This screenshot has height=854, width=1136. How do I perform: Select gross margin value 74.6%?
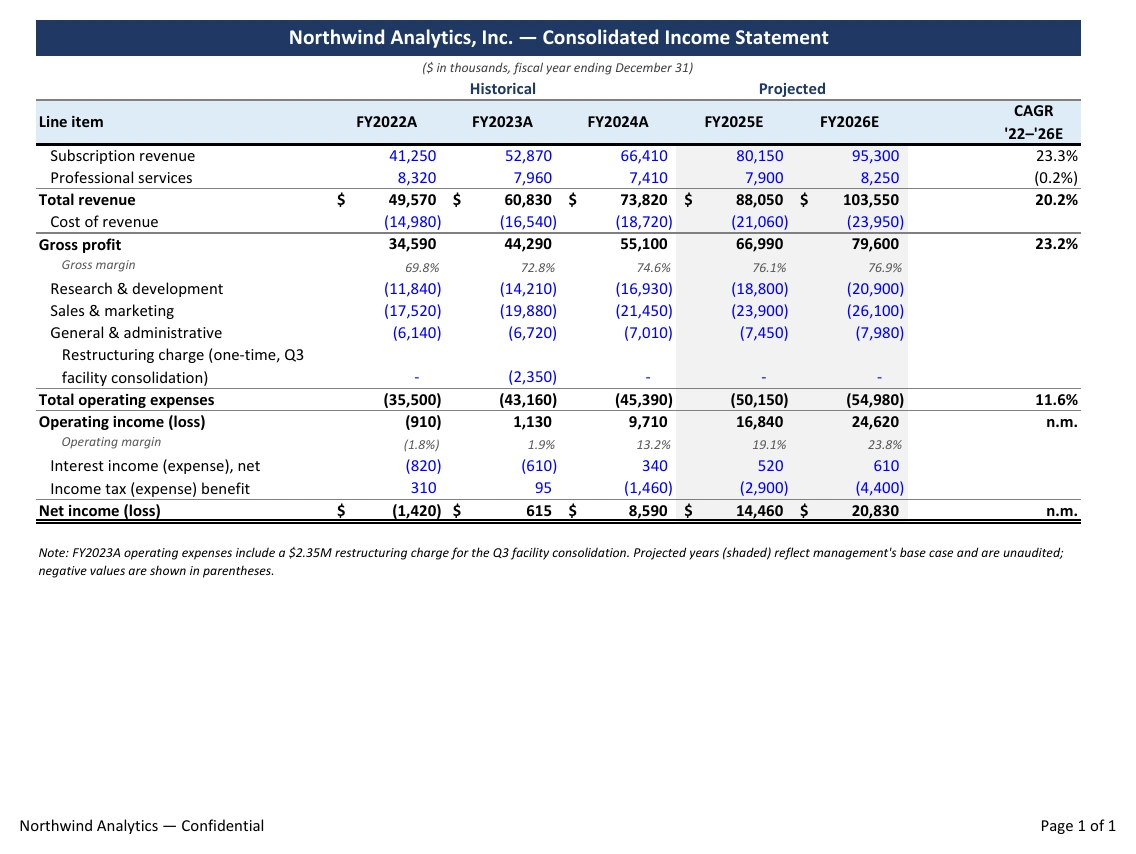tap(653, 268)
